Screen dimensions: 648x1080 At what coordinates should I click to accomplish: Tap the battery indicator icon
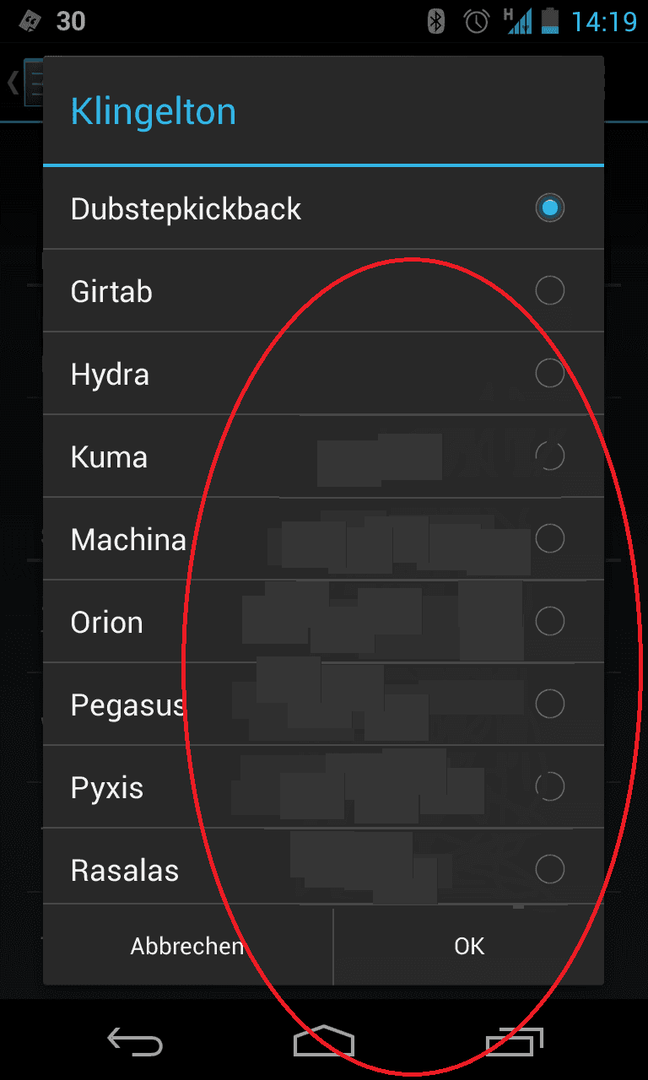pyautogui.click(x=551, y=21)
